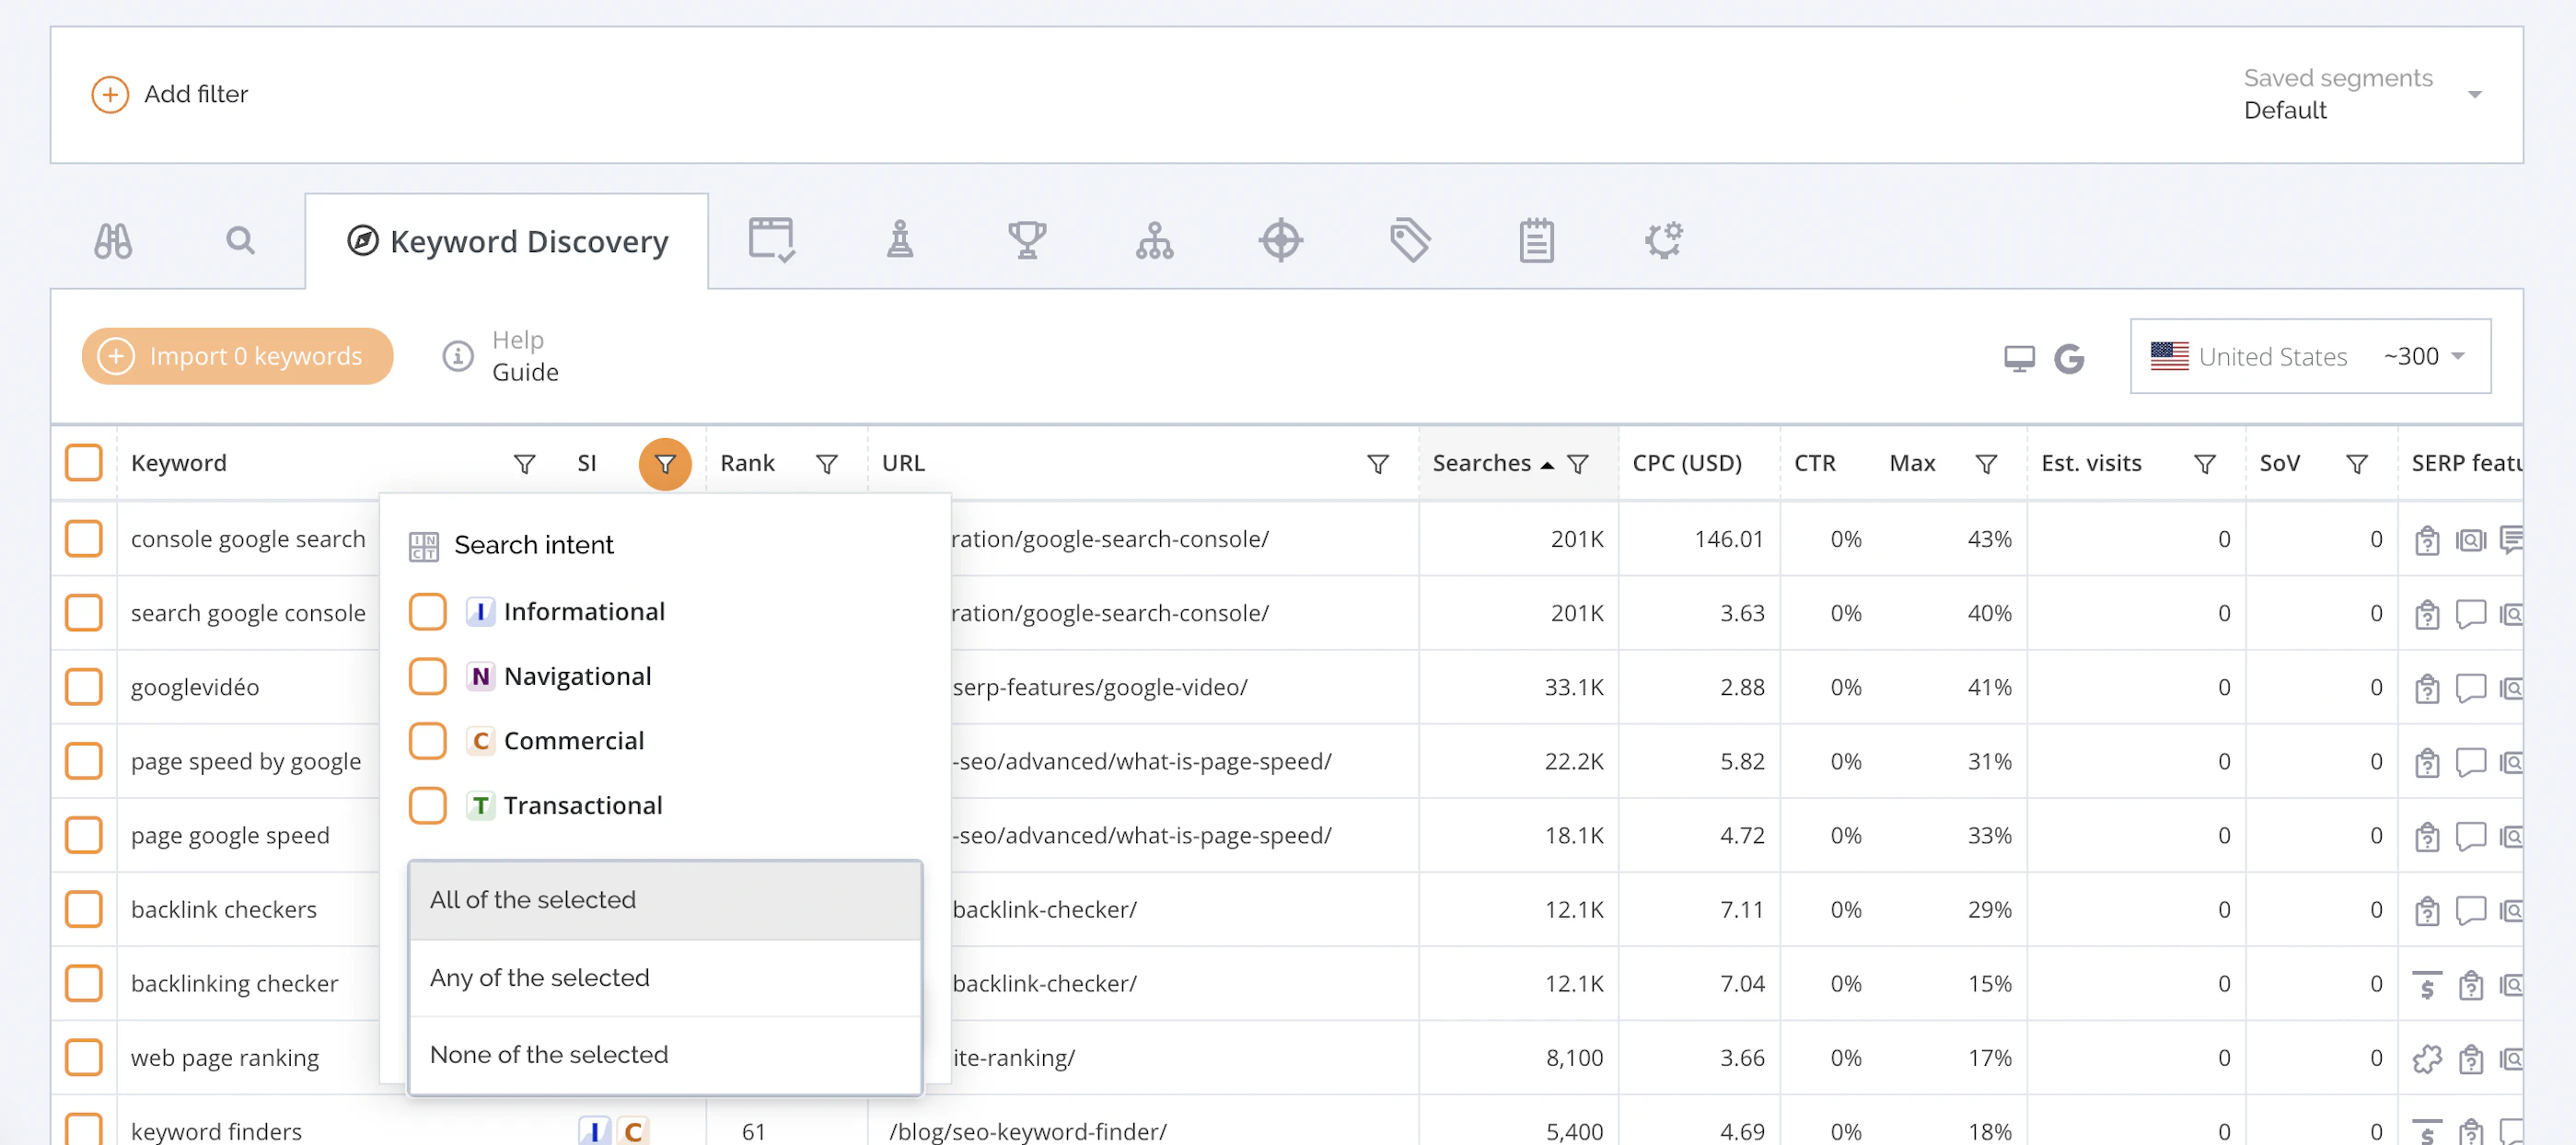This screenshot has height=1145, width=2576.
Task: Check the Informational search intent checkbox
Action: [x=427, y=611]
